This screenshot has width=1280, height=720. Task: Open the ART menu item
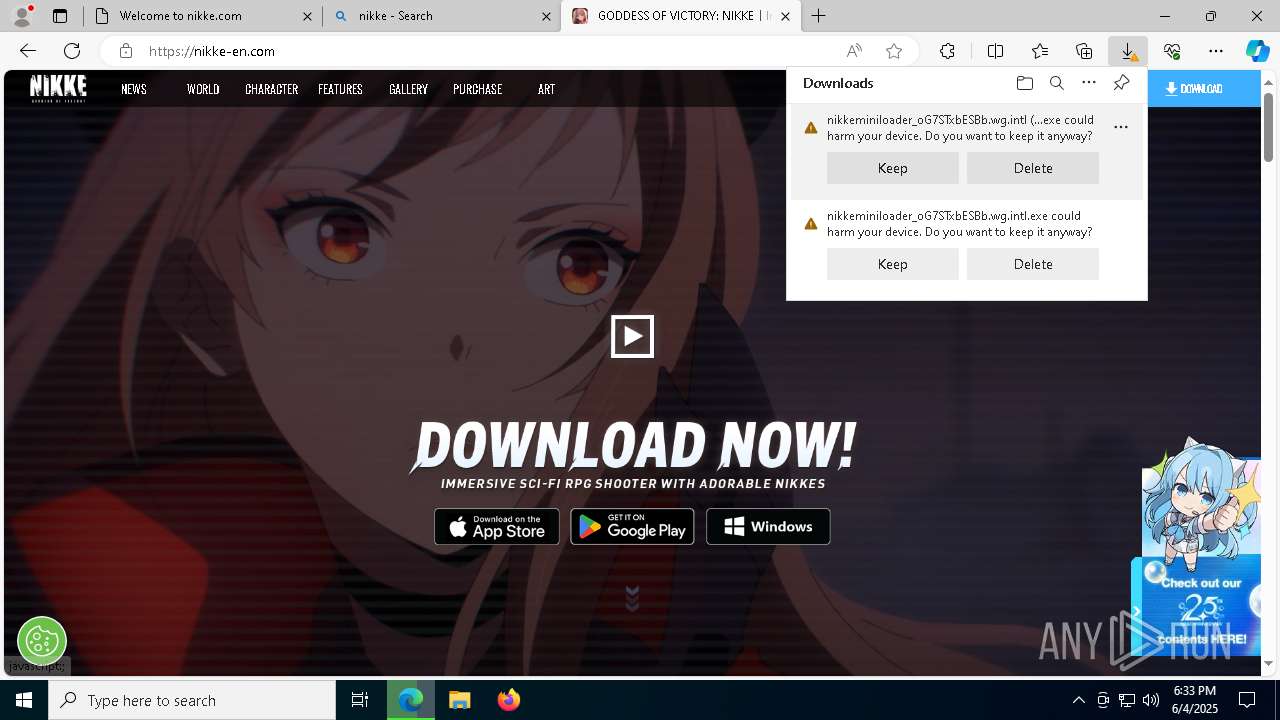(x=546, y=89)
